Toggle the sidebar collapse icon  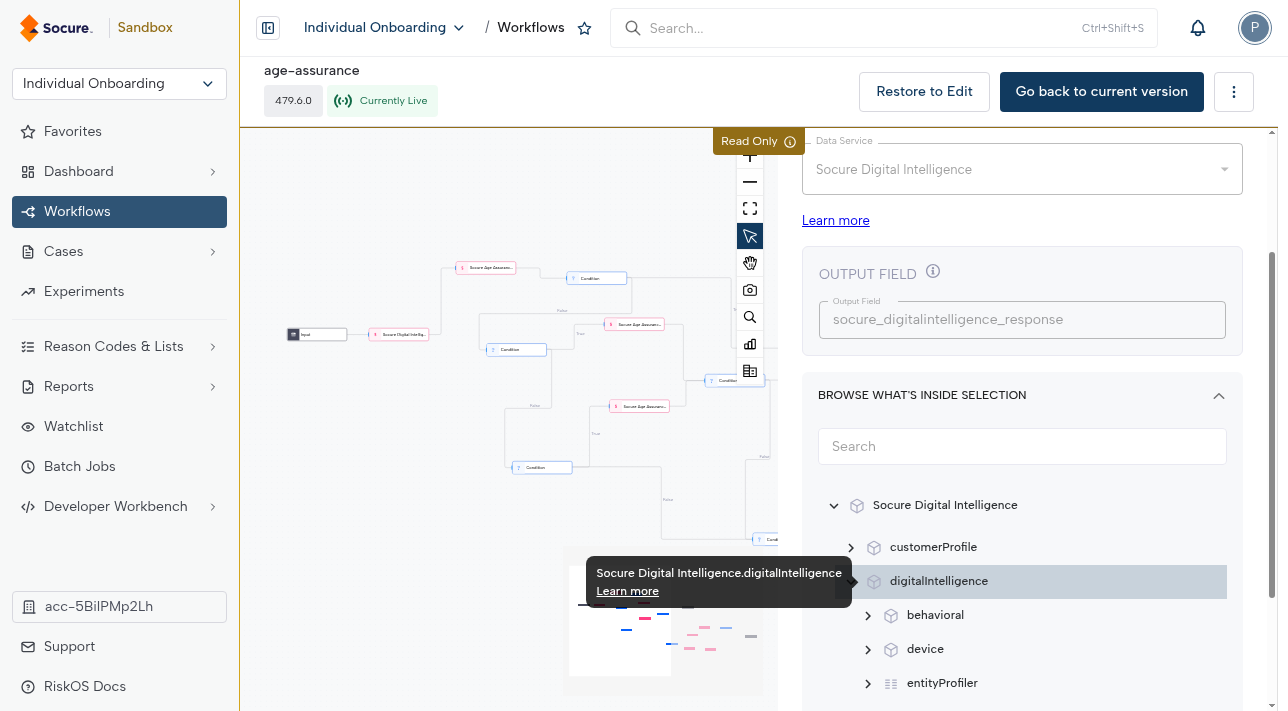(x=268, y=28)
